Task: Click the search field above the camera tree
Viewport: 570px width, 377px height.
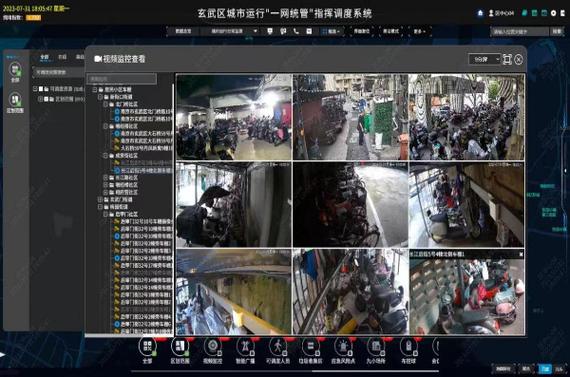Action: (x=122, y=79)
